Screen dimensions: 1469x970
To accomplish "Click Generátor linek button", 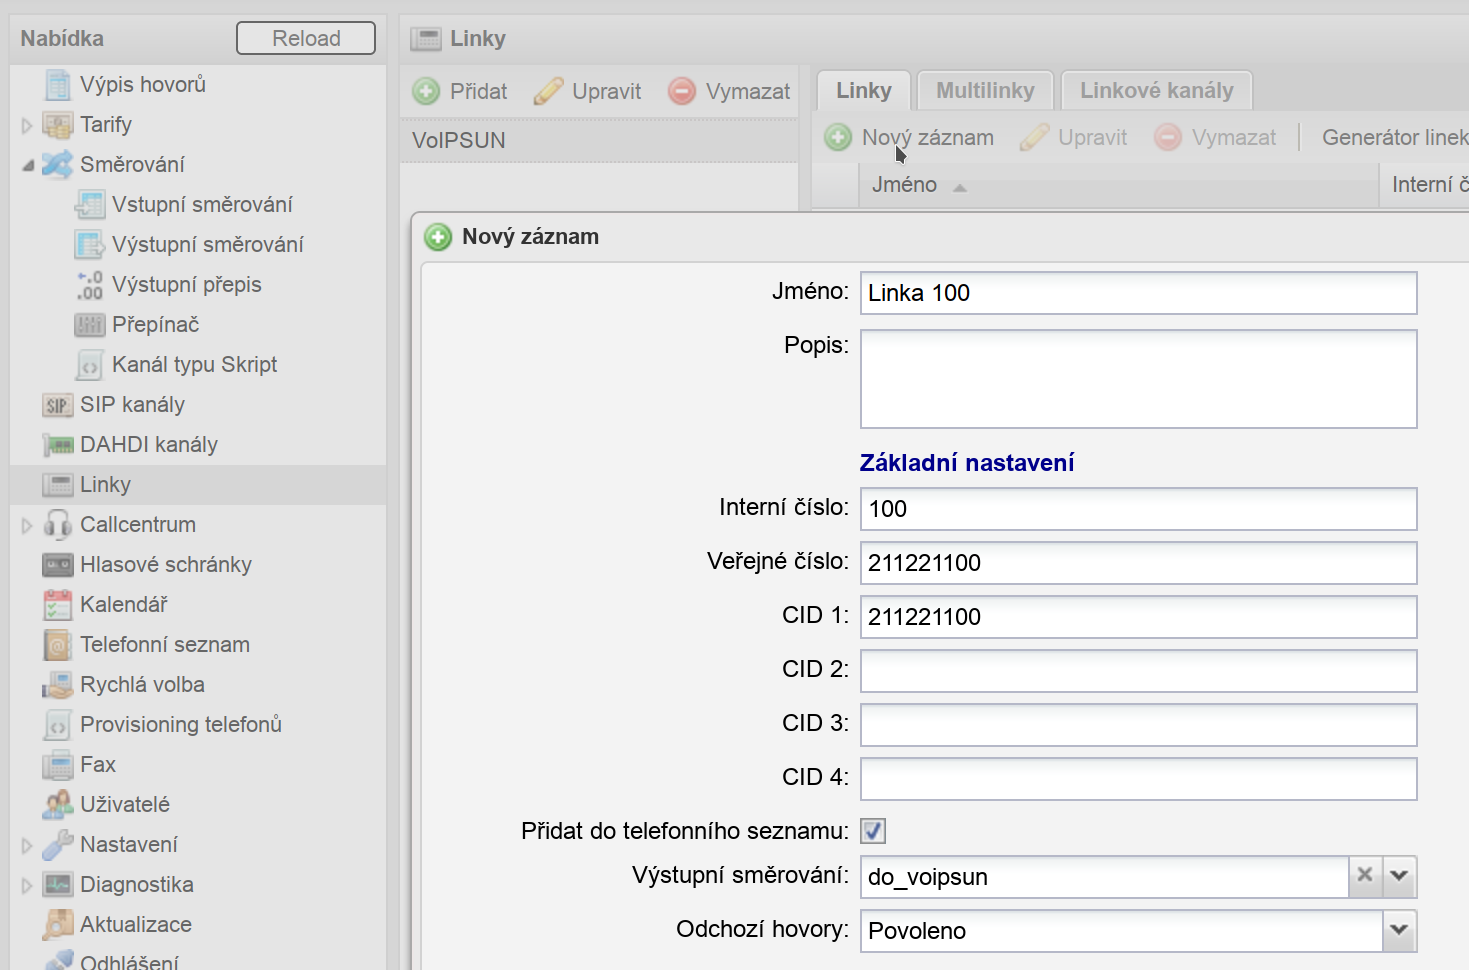I will point(1394,137).
